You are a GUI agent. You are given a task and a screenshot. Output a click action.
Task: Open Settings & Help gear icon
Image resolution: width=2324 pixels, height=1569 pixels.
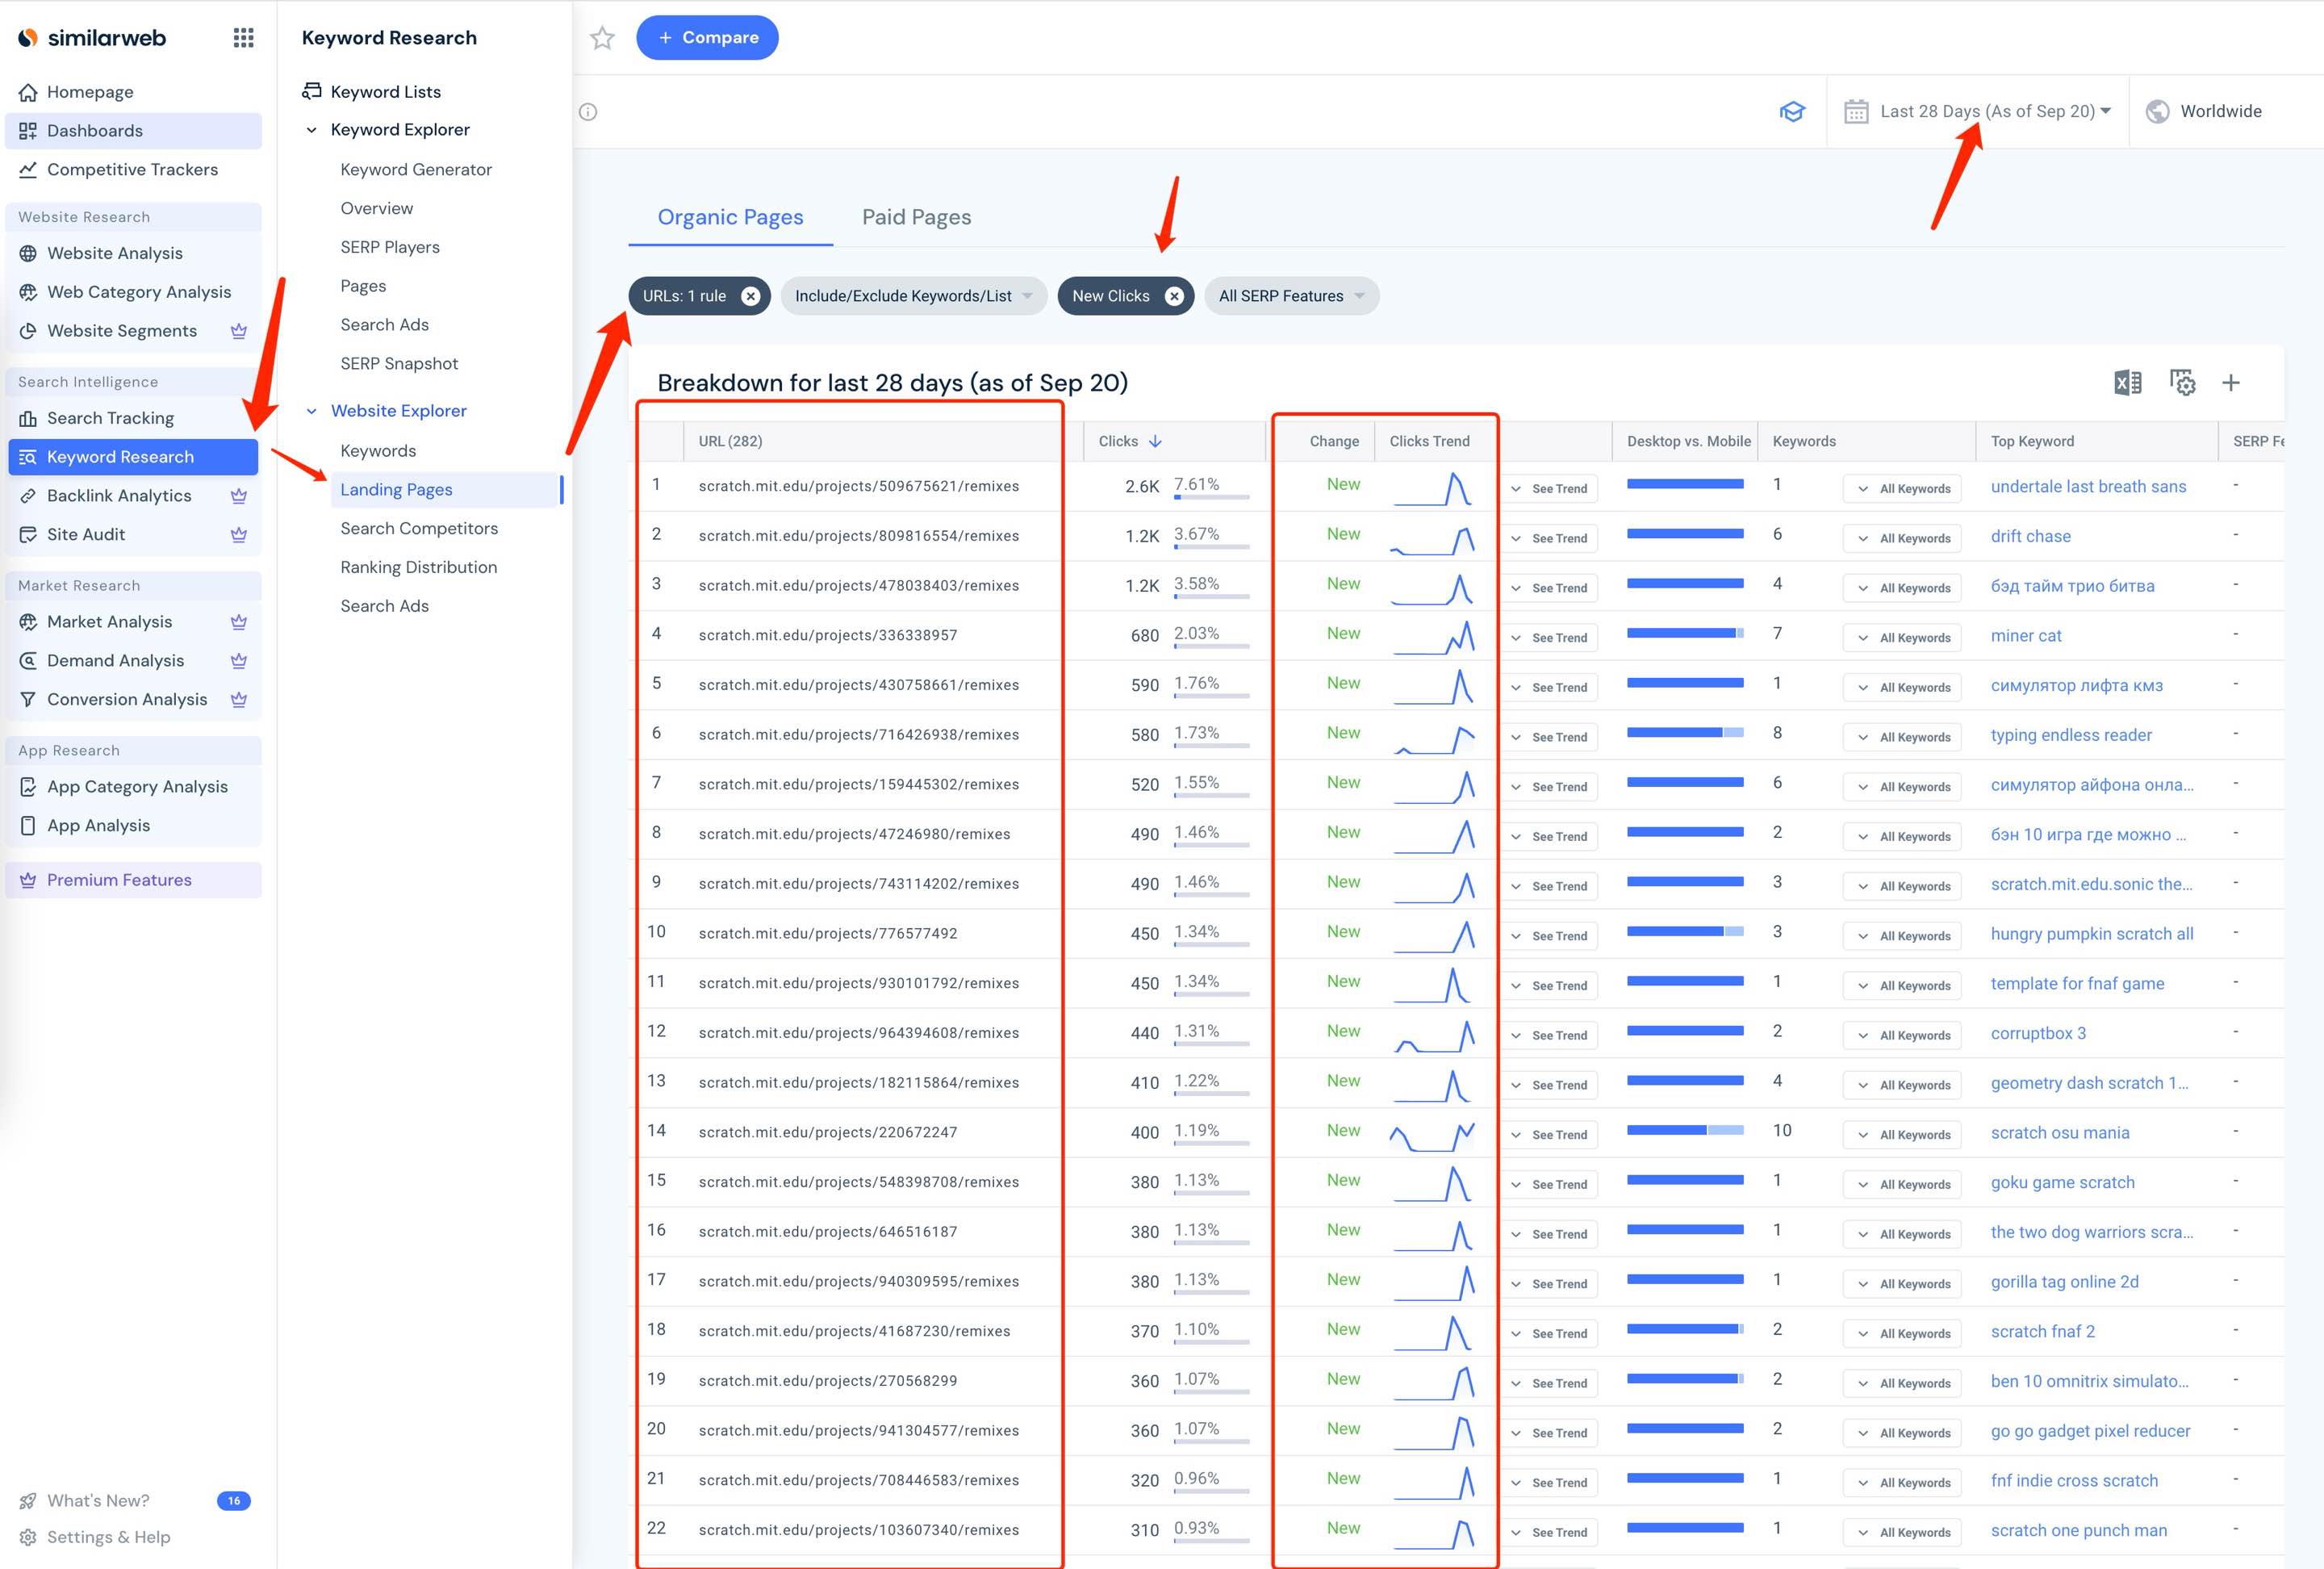[x=28, y=1537]
